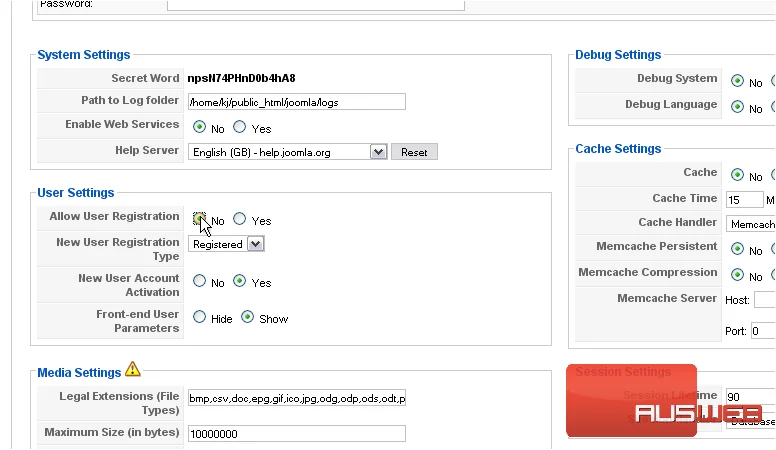The width and height of the screenshot is (776, 450).
Task: Reset the Help Server list
Action: pos(414,152)
